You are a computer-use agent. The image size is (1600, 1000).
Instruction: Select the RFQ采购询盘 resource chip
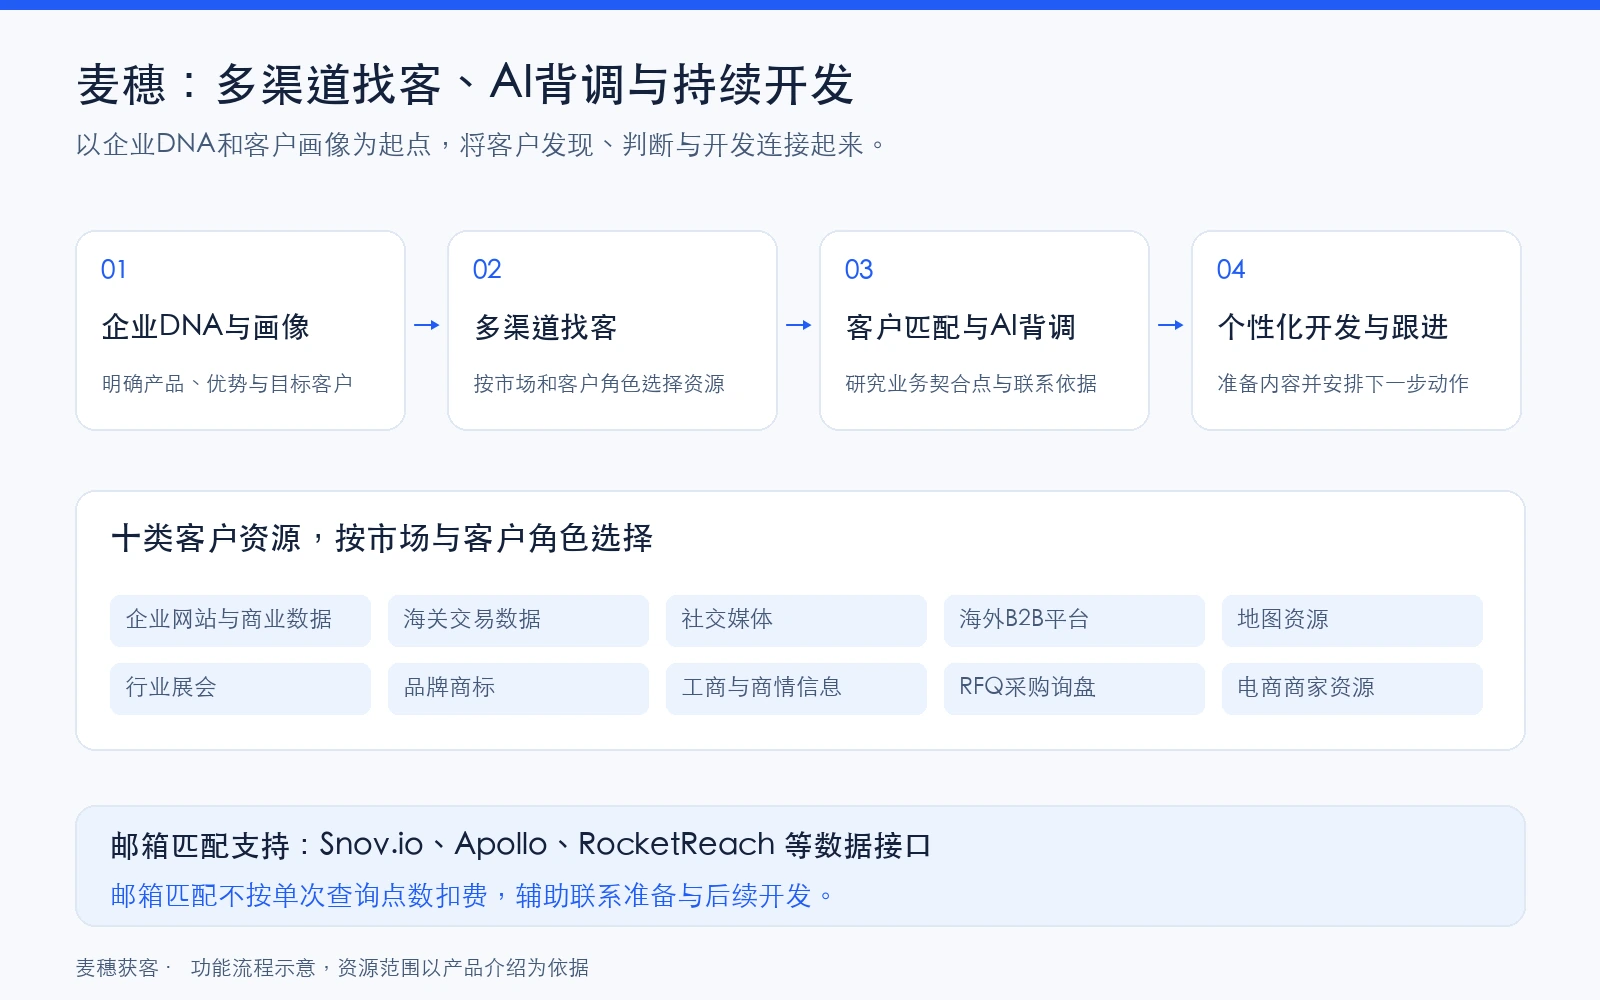point(1074,688)
